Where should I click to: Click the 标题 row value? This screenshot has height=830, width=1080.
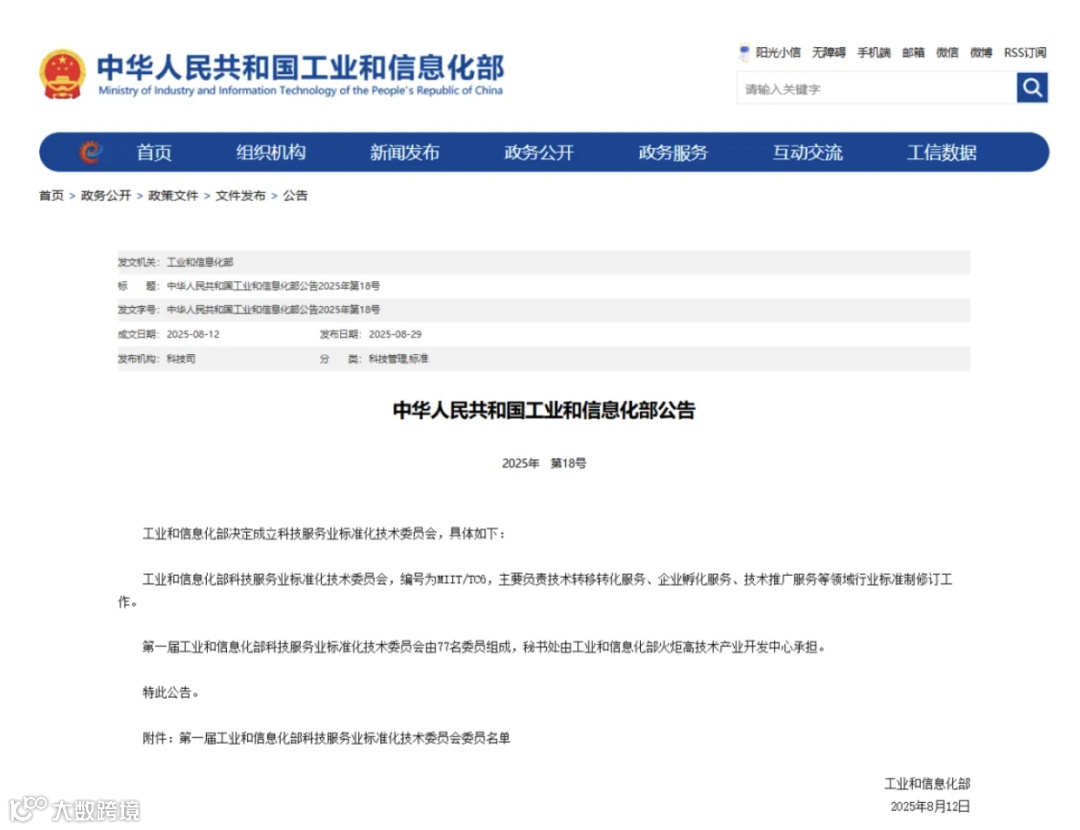click(x=273, y=286)
